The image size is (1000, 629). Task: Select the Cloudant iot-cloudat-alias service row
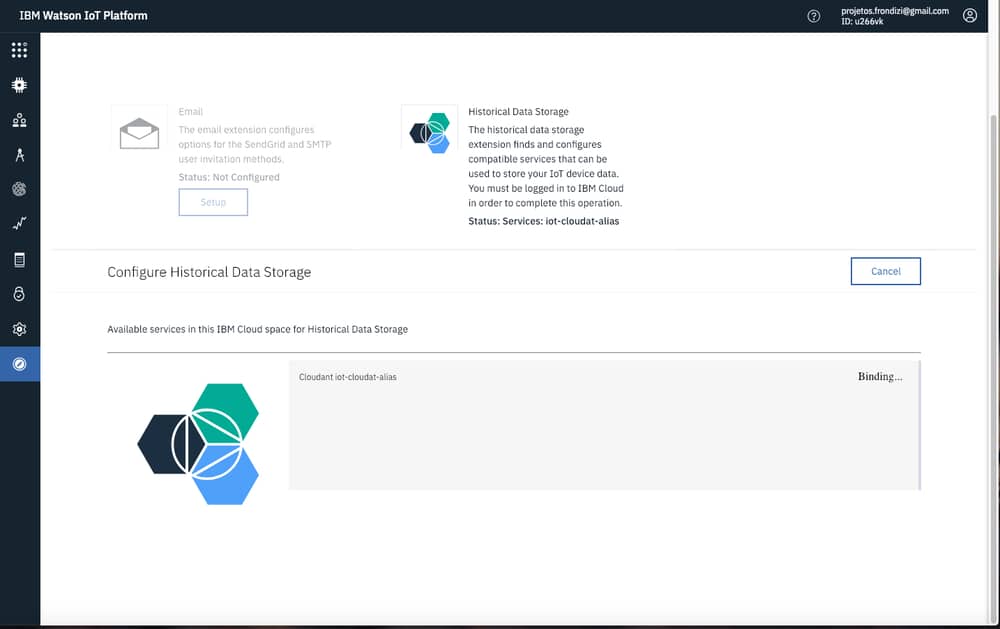(605, 425)
